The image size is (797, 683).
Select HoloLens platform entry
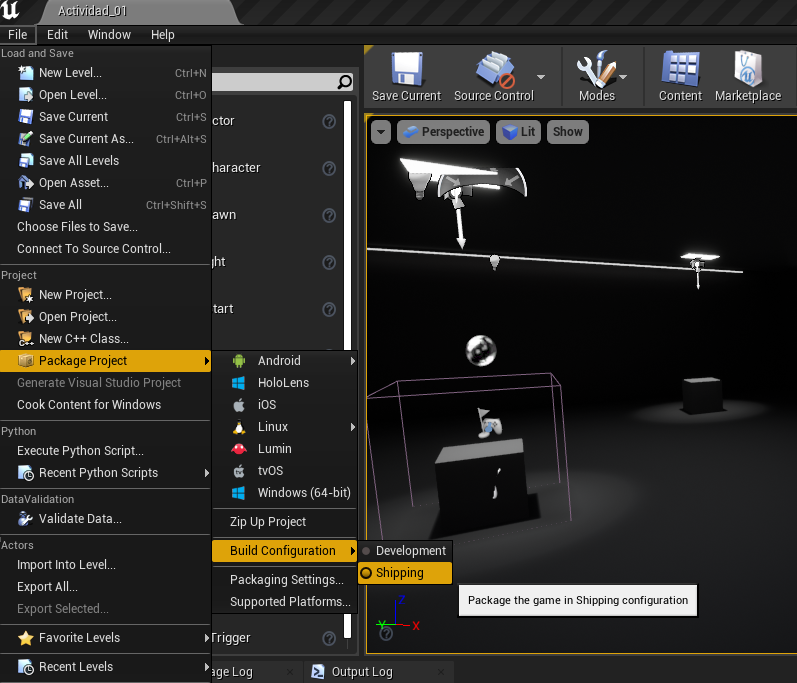[285, 383]
